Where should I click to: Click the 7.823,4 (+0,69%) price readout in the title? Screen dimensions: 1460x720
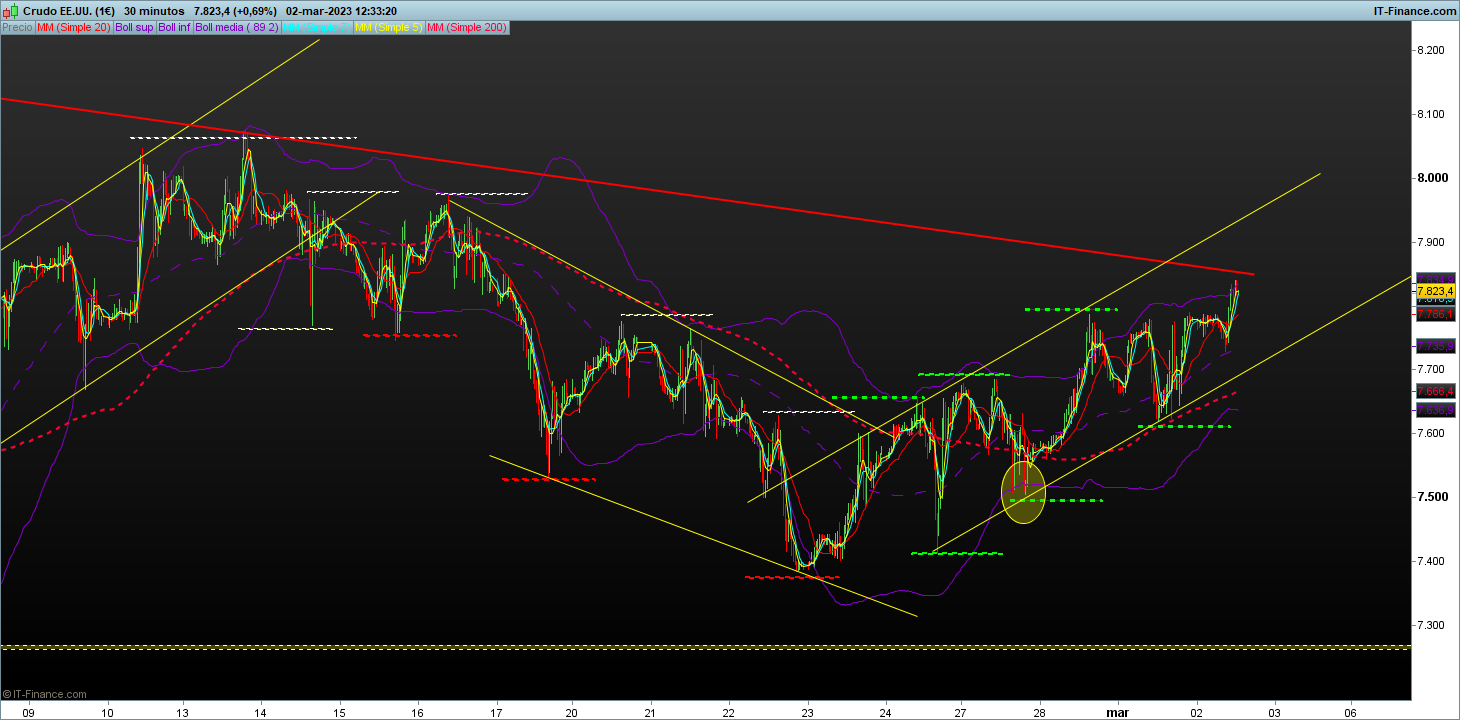[235, 11]
